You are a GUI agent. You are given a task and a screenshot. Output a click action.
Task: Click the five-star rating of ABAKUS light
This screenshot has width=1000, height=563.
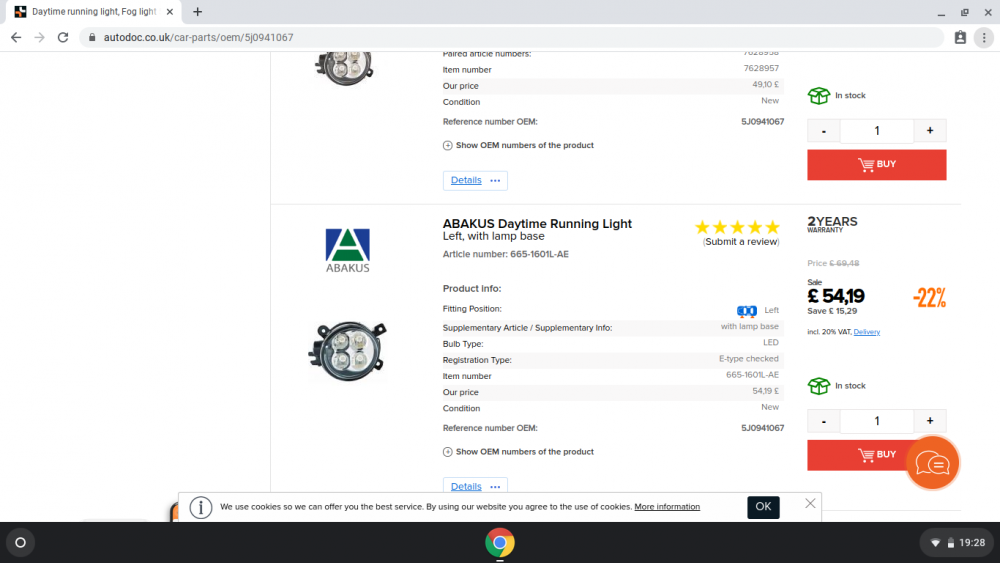point(737,227)
